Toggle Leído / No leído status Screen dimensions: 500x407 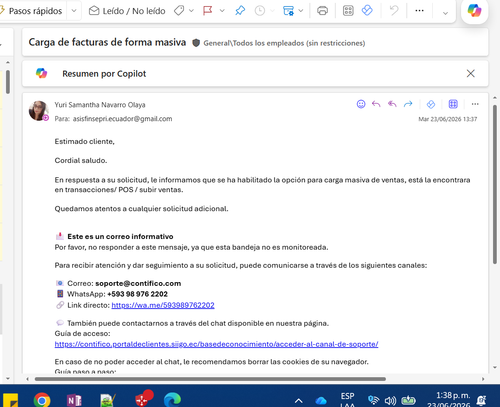click(x=127, y=11)
